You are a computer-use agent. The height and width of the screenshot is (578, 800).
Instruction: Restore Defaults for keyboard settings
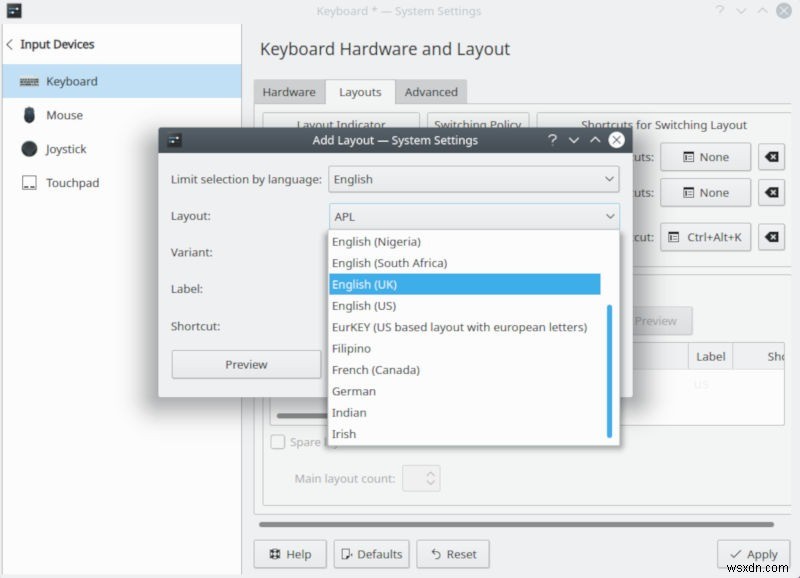pos(372,554)
